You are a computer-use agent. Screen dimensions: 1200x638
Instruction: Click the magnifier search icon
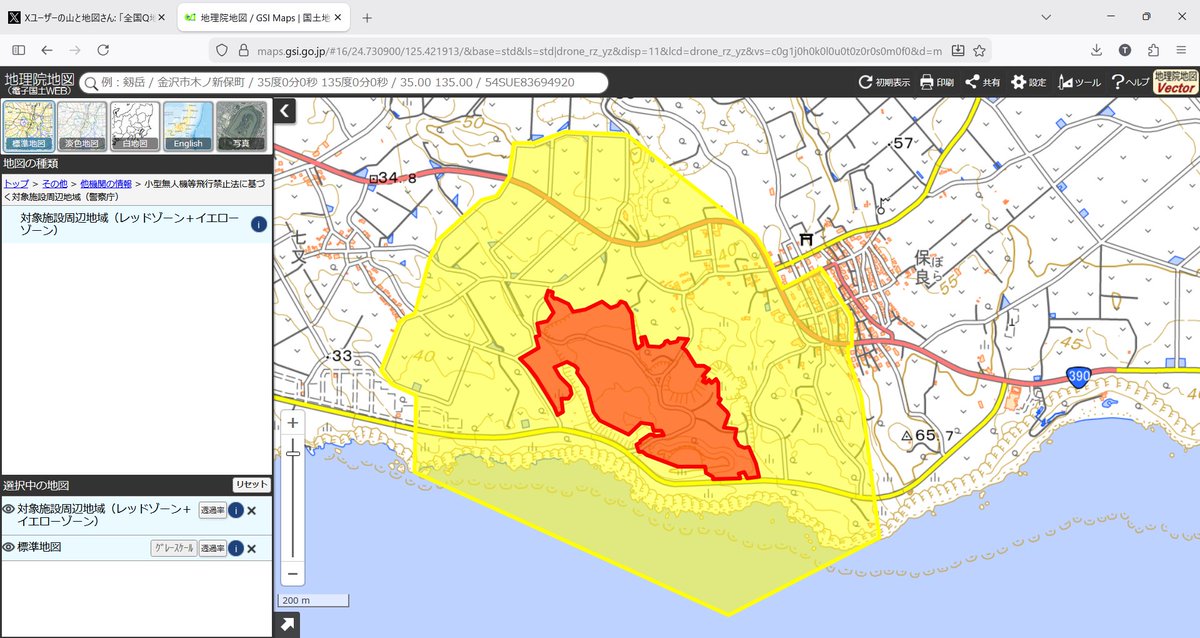(90, 83)
